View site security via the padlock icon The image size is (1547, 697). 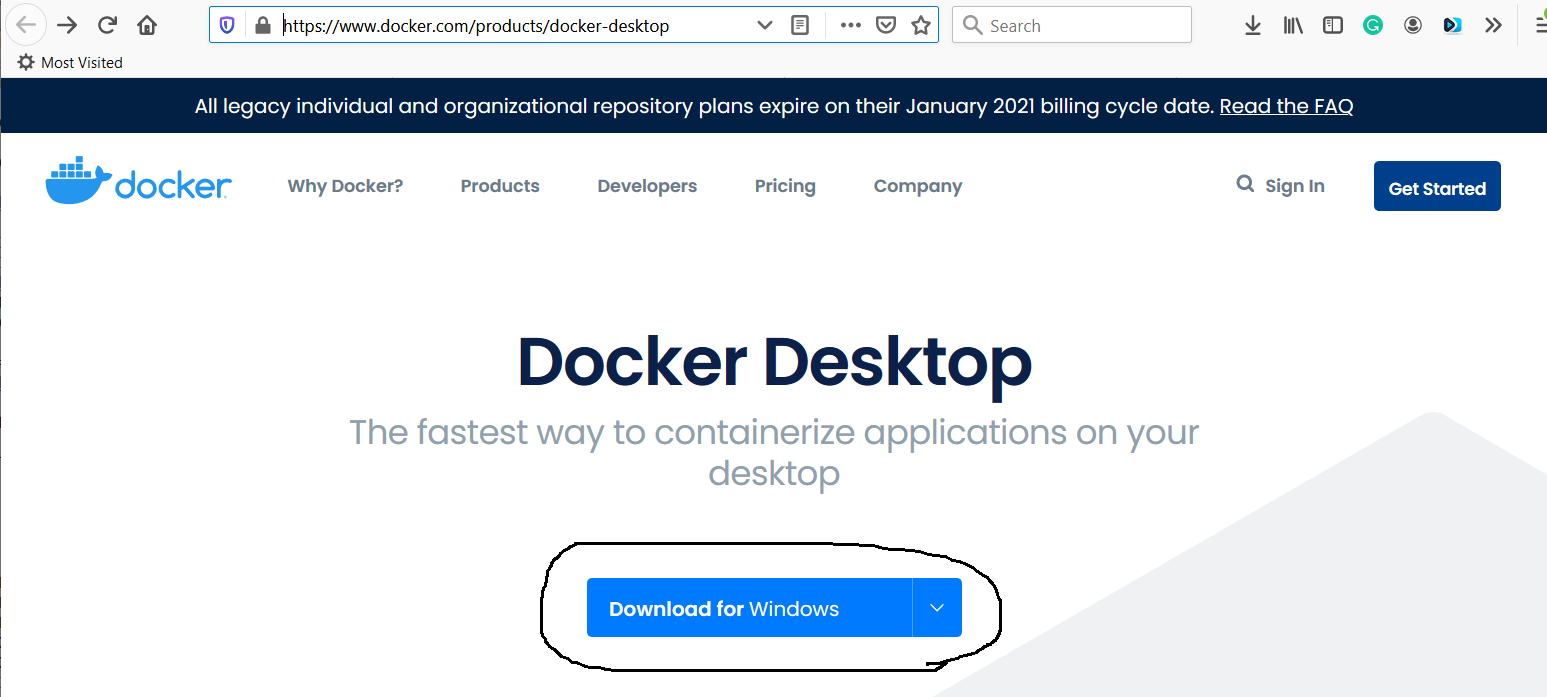(262, 26)
